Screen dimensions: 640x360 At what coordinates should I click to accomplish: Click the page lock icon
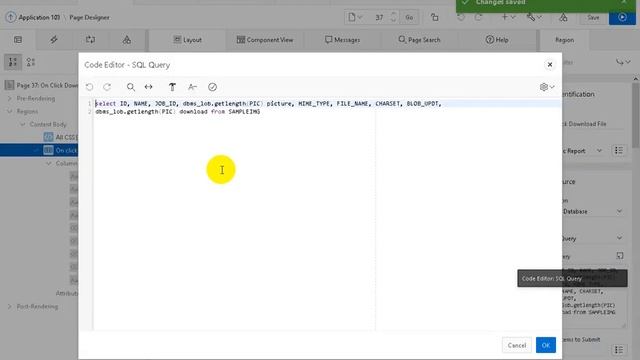435,17
